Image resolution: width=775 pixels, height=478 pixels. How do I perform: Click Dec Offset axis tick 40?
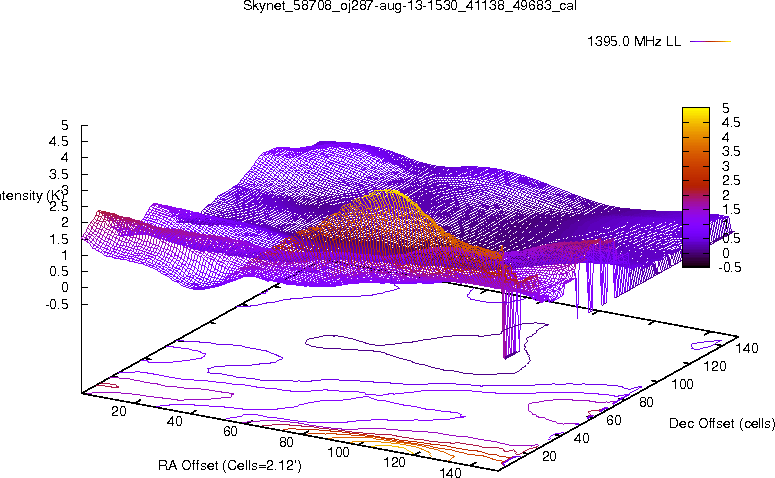point(581,438)
